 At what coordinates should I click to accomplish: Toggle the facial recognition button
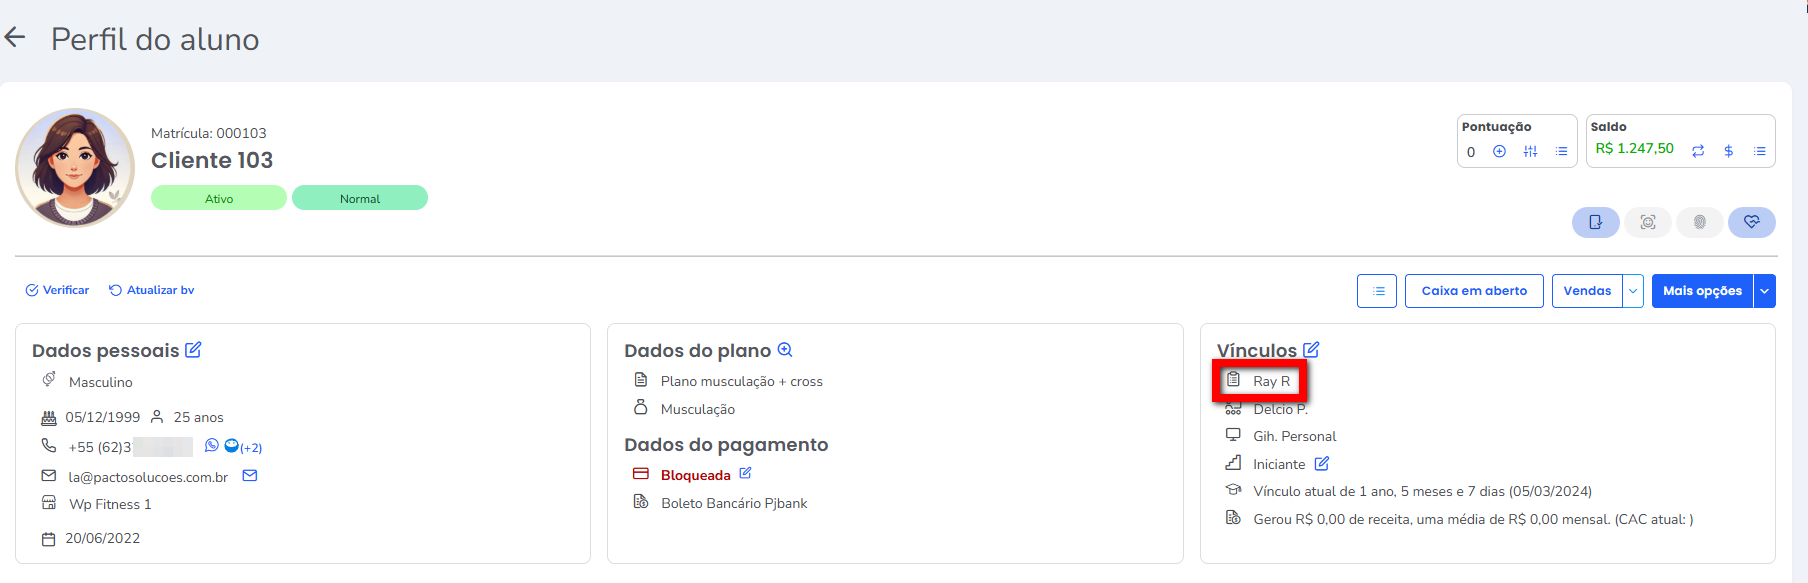click(x=1648, y=222)
